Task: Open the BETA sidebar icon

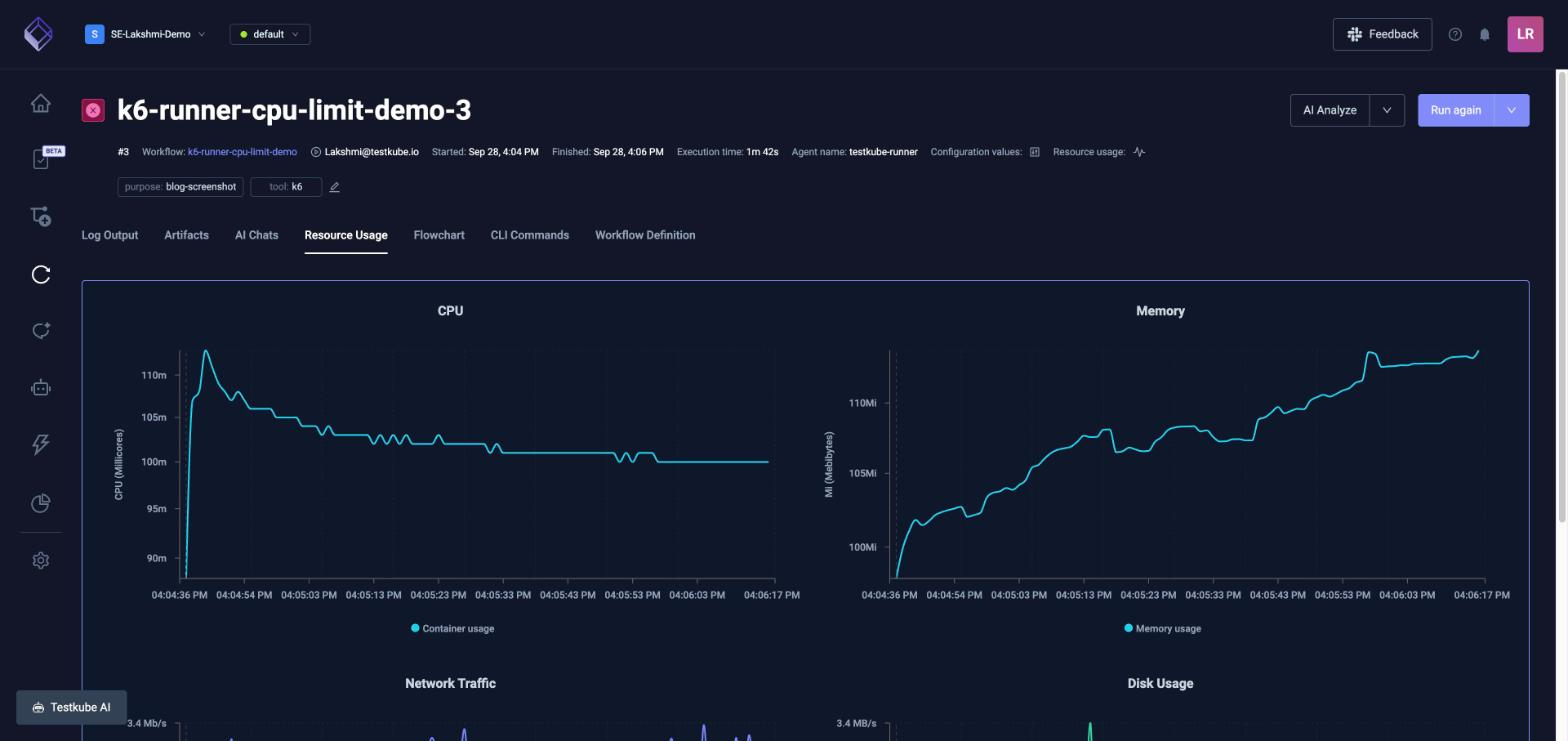Action: [x=43, y=159]
